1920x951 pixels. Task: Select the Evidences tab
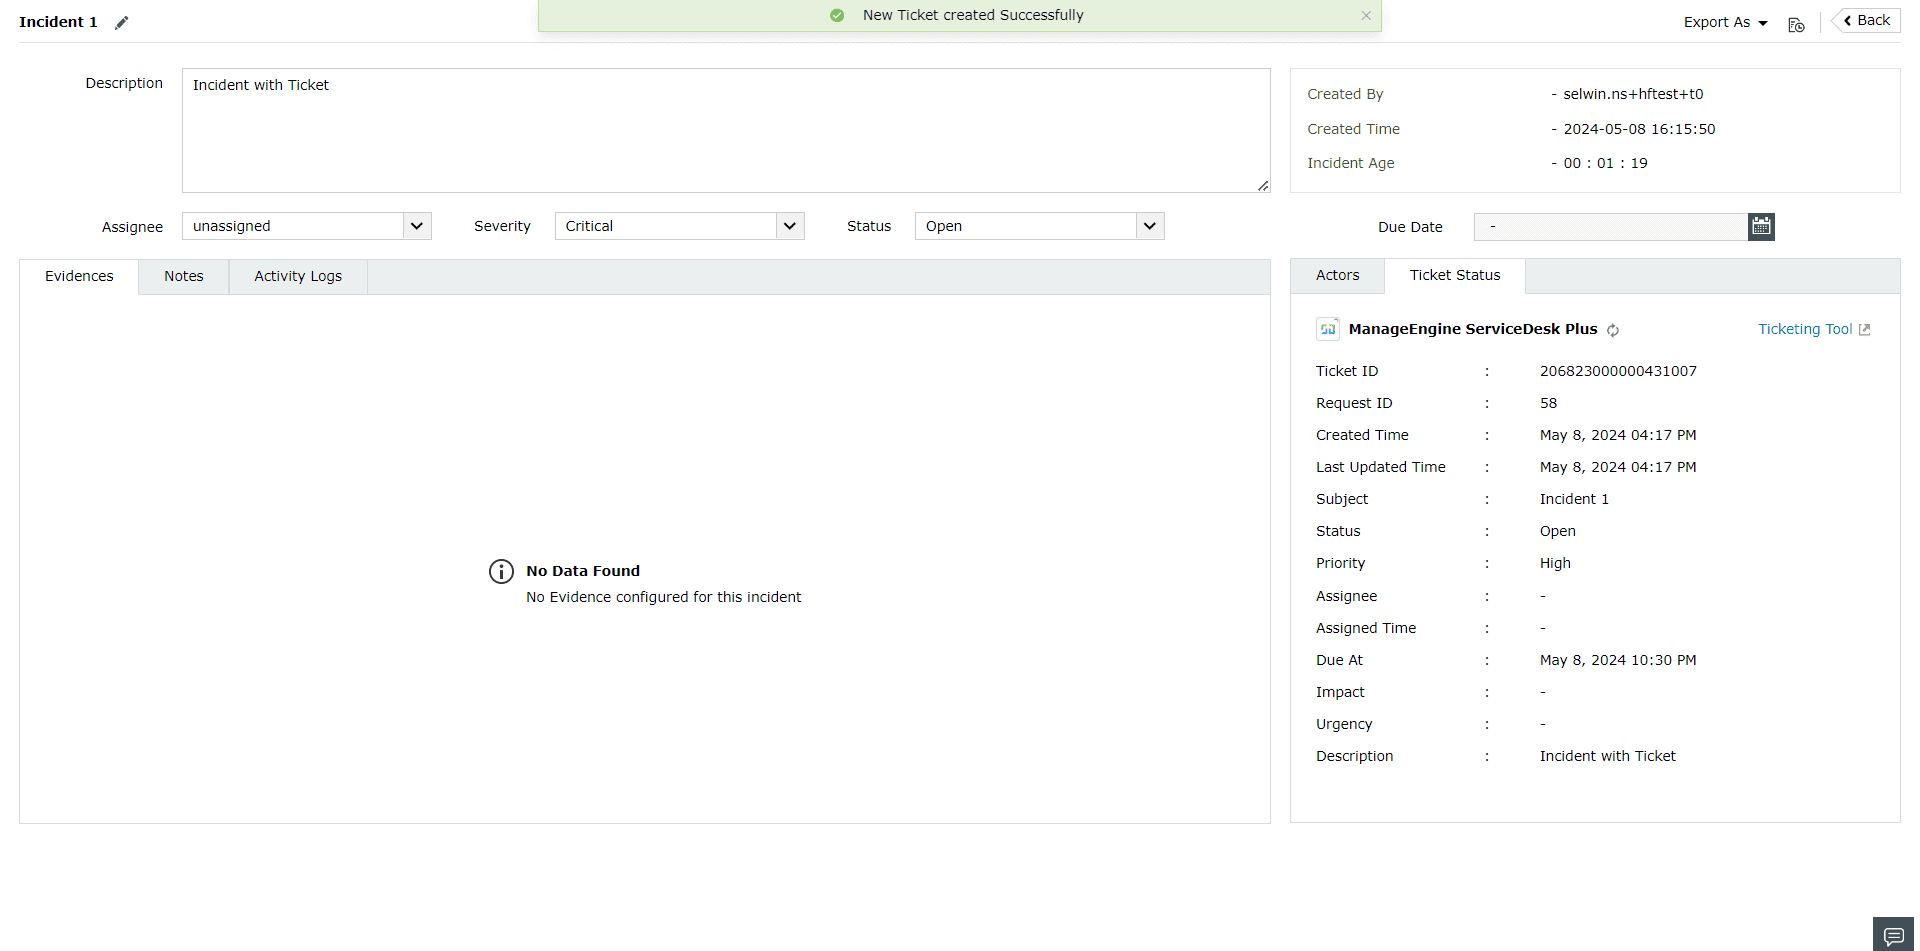coord(78,276)
